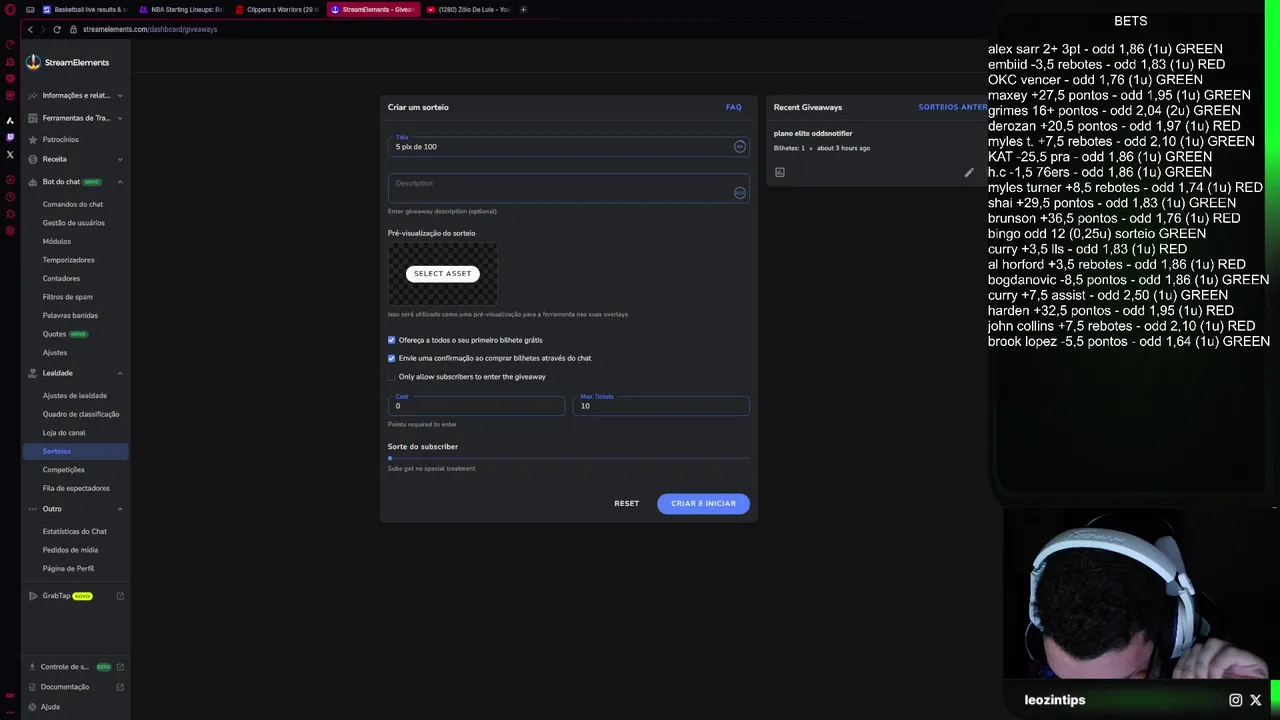This screenshot has height=720, width=1280.
Task: Collapse the Bot do chat section
Action: point(120,182)
